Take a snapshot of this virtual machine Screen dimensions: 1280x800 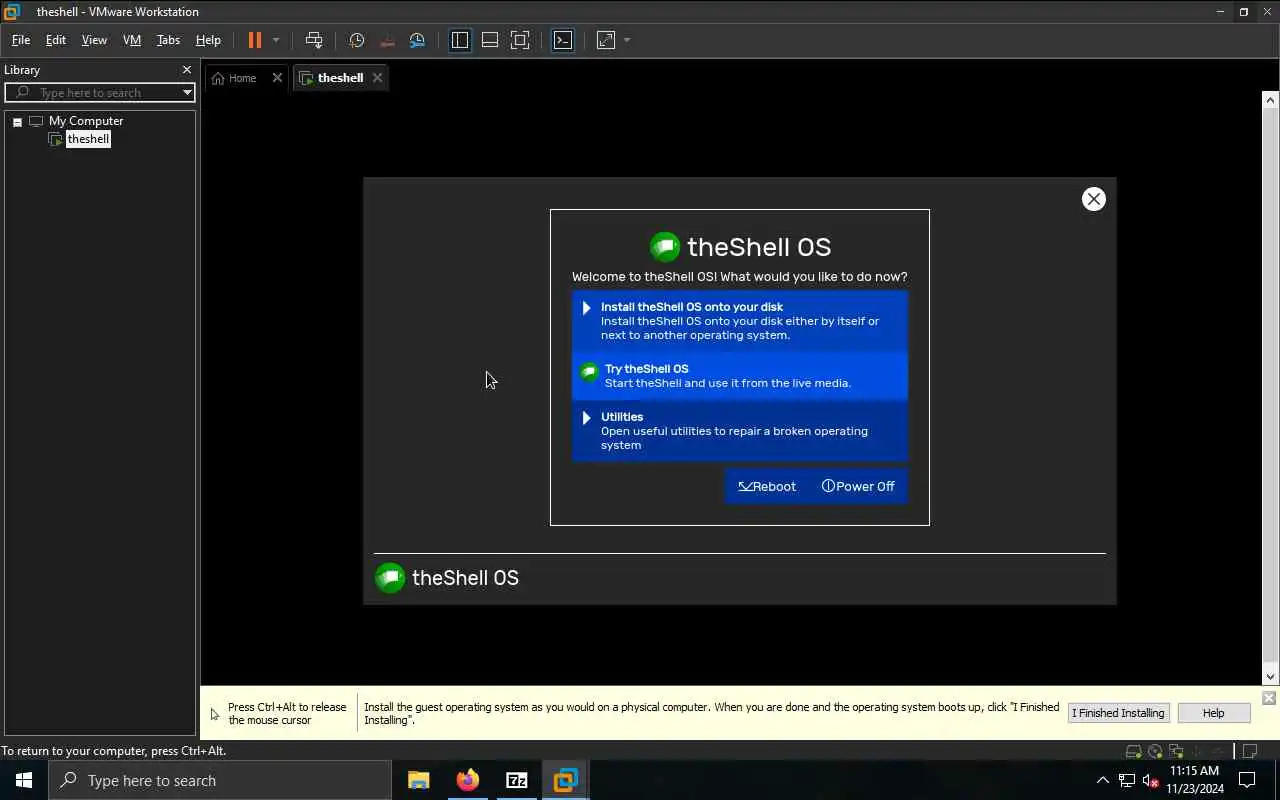point(357,40)
